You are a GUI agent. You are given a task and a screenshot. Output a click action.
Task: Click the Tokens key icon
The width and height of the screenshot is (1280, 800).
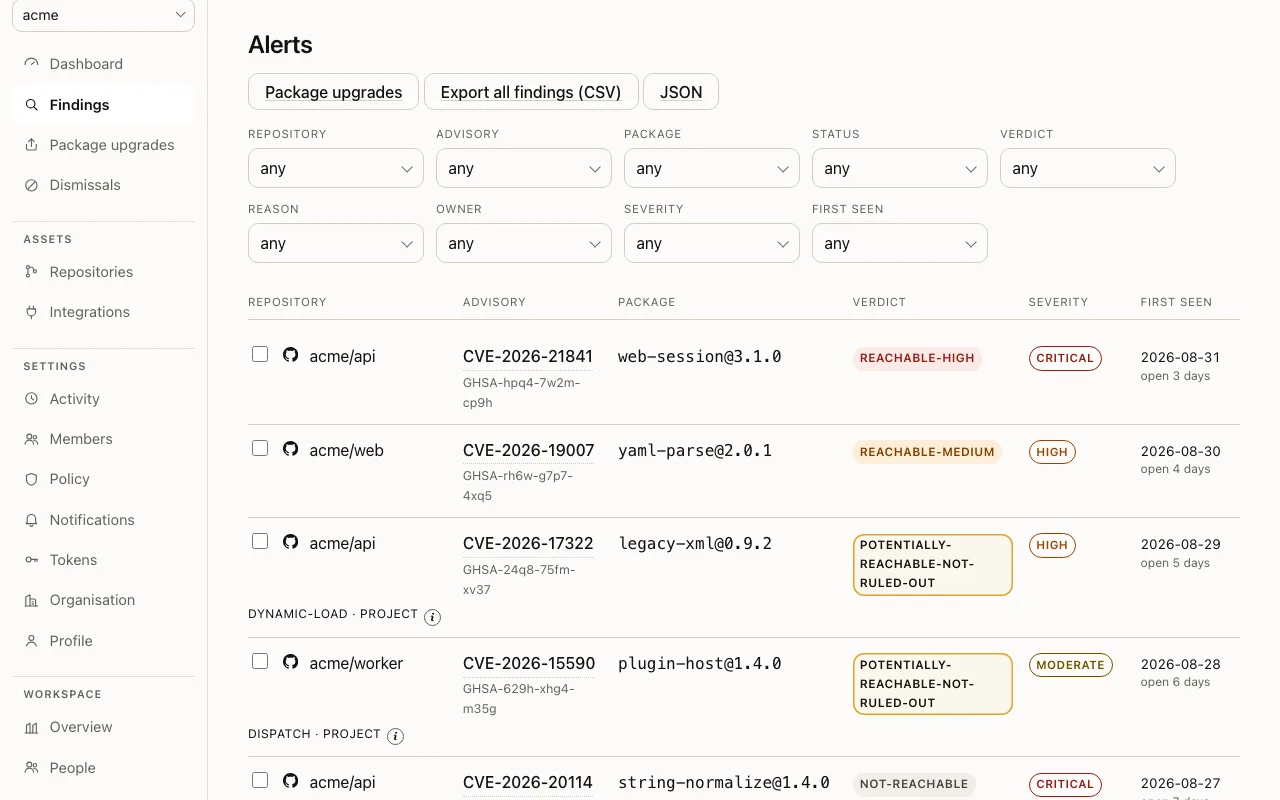pos(32,560)
